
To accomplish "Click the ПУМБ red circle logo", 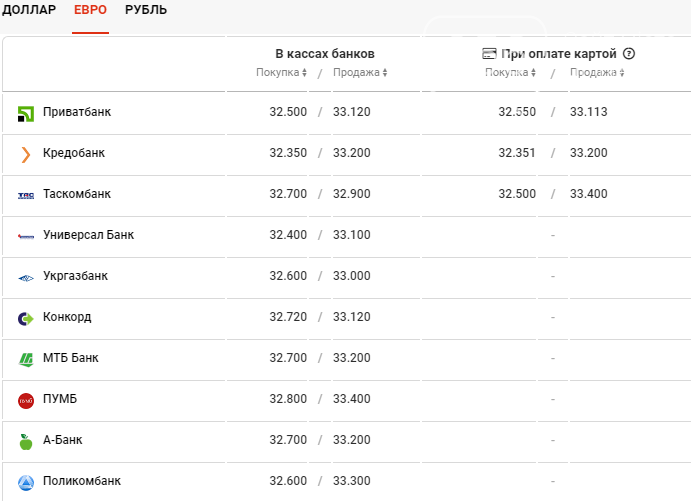I will tap(26, 401).
